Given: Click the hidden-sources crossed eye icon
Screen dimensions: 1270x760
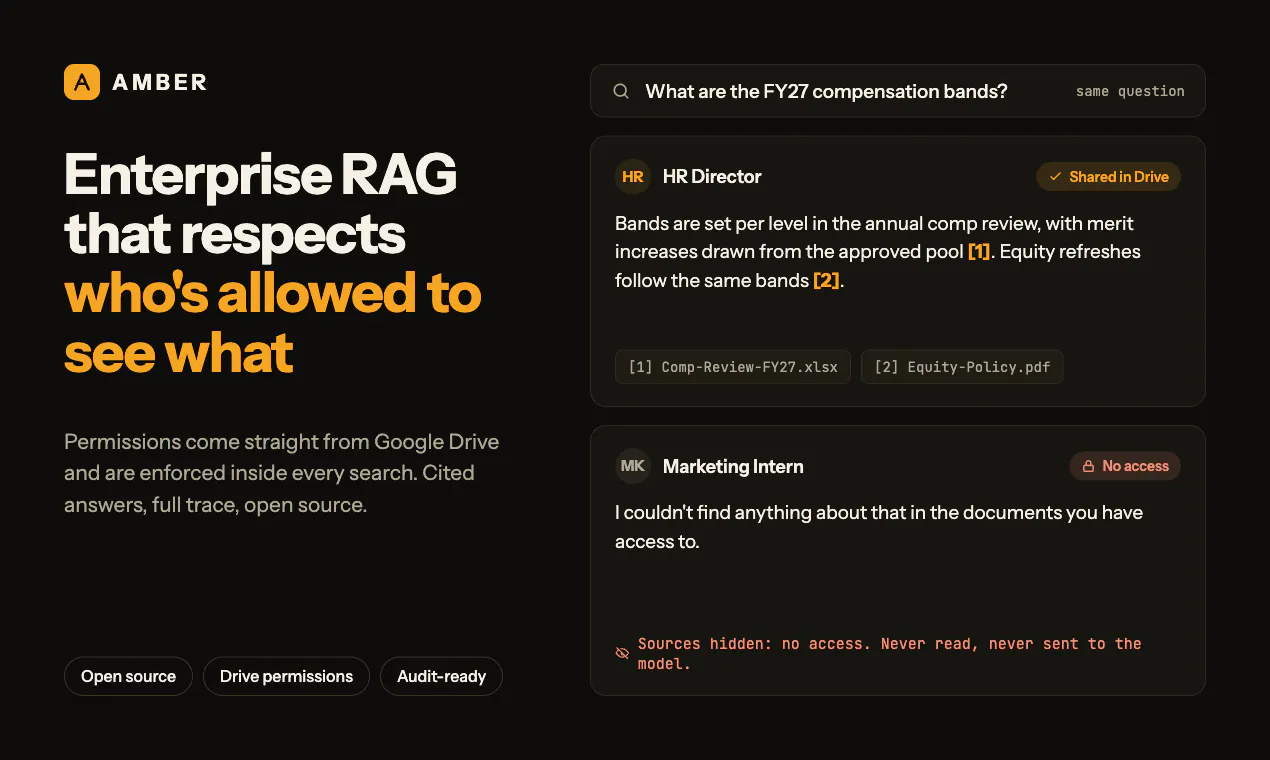Looking at the screenshot, I should point(622,653).
